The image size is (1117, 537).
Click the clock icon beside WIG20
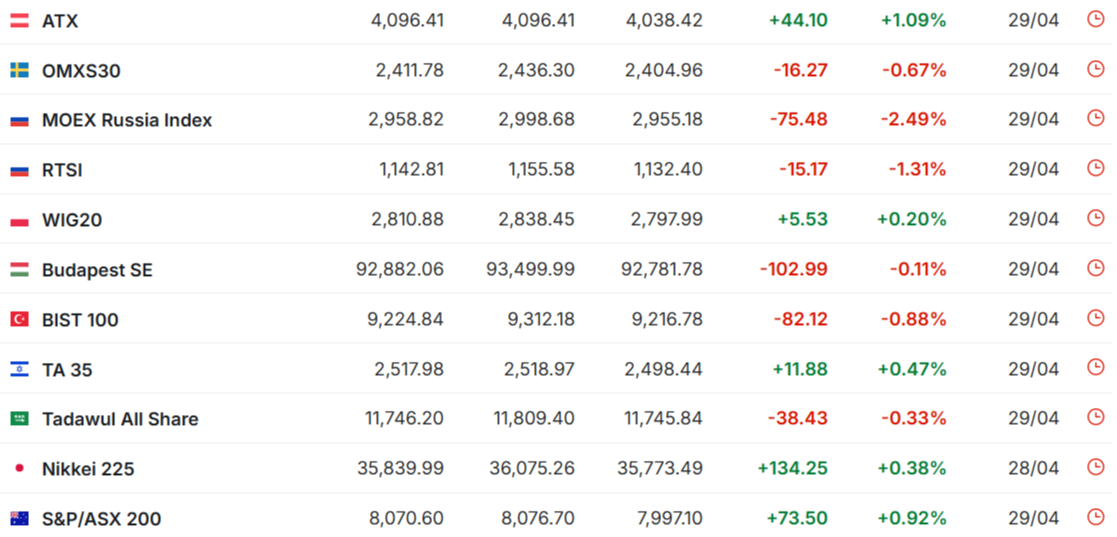point(1095,218)
